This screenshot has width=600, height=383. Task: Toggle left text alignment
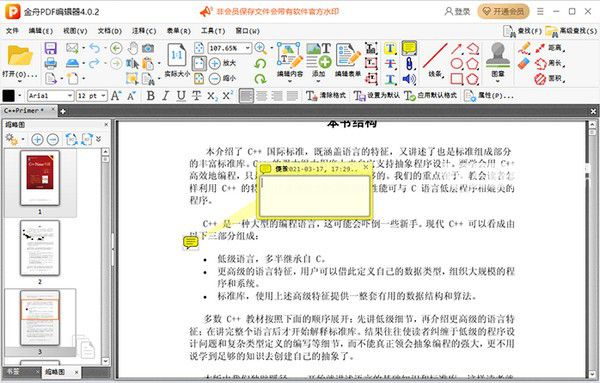246,96
